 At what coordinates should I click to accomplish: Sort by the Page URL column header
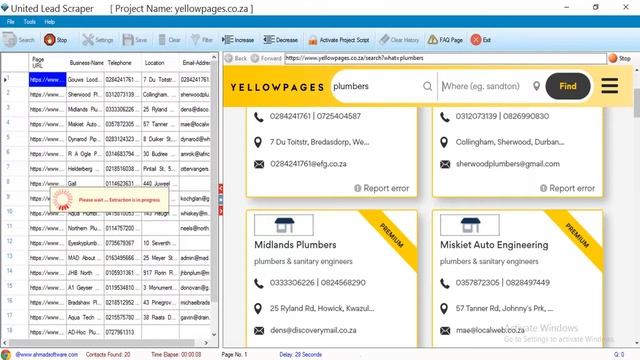click(x=47, y=62)
